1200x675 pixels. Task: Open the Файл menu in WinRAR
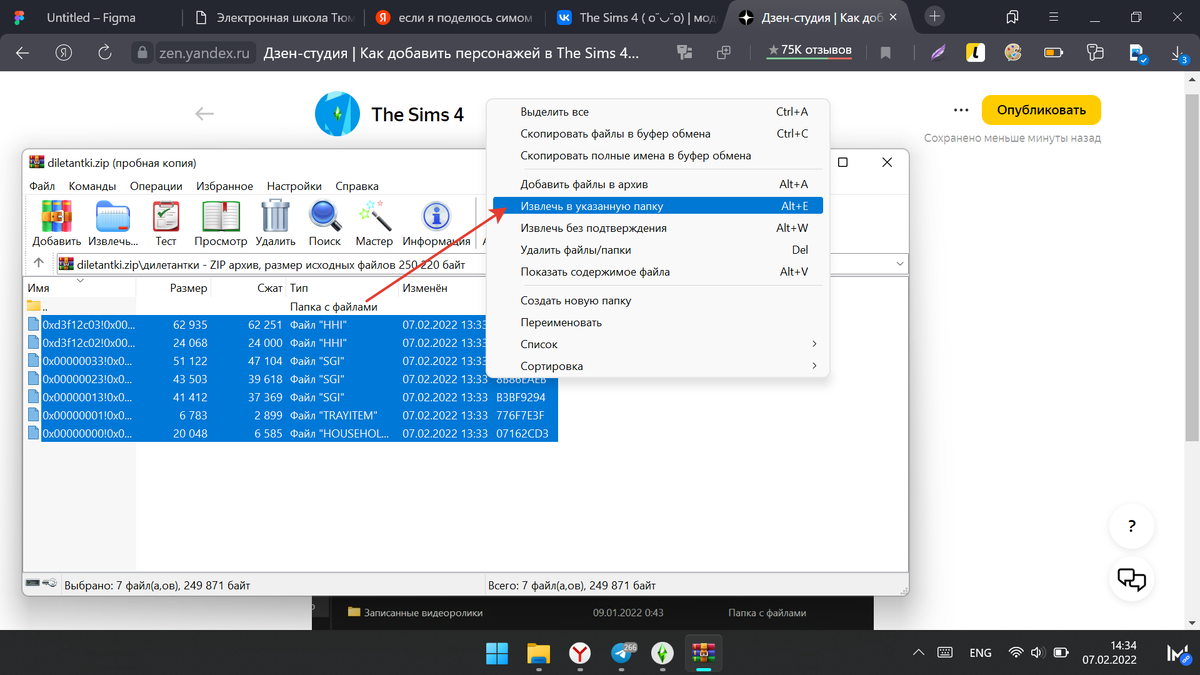click(42, 186)
